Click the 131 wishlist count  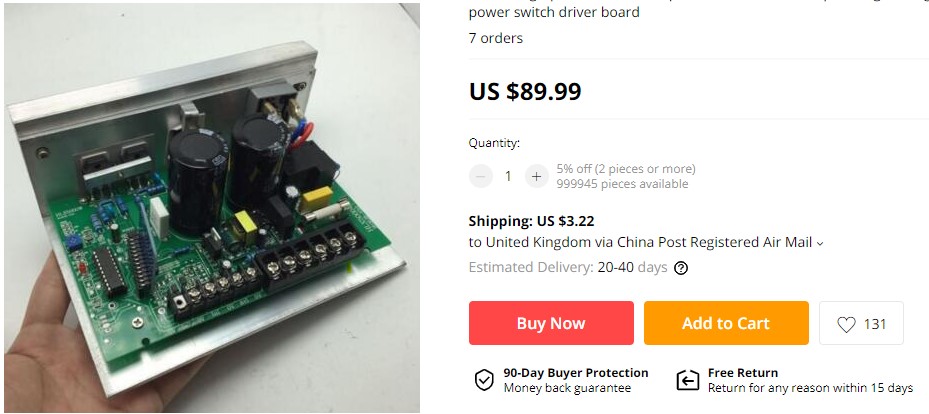tap(874, 324)
